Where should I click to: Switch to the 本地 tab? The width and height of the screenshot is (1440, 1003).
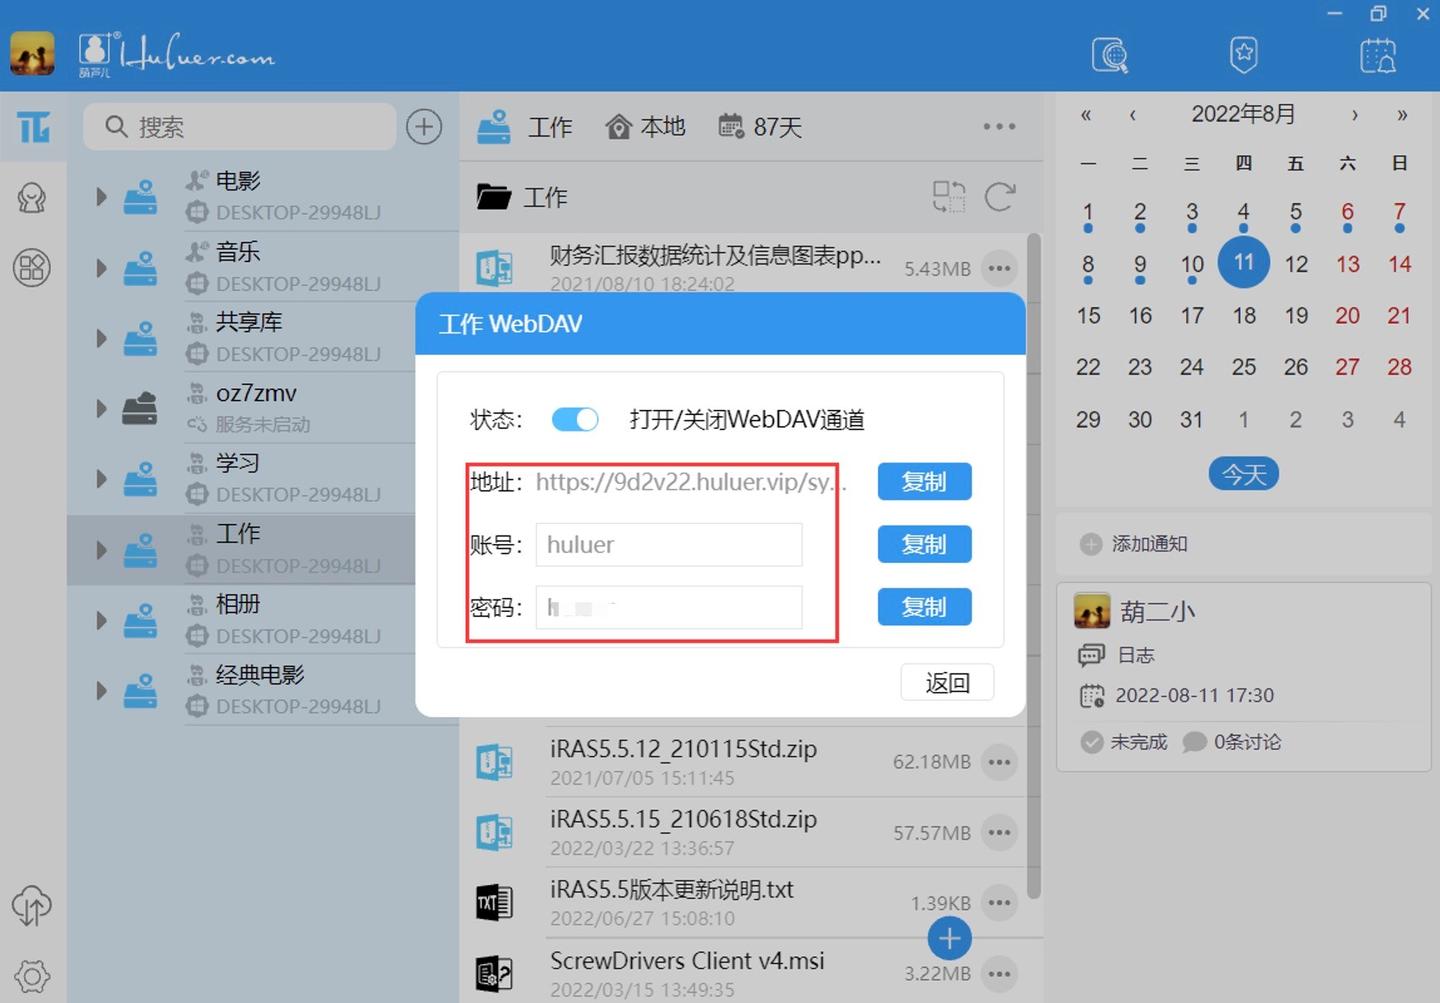(x=645, y=126)
